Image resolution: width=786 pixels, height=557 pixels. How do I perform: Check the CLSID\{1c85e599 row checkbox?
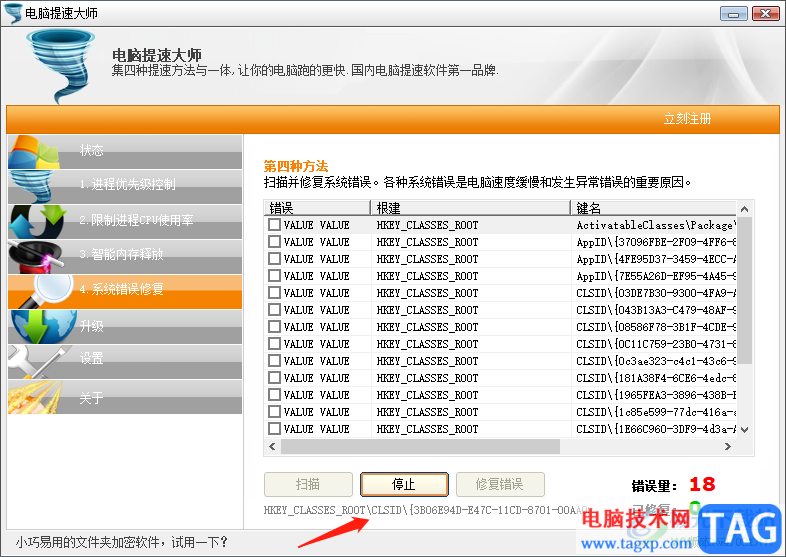274,412
